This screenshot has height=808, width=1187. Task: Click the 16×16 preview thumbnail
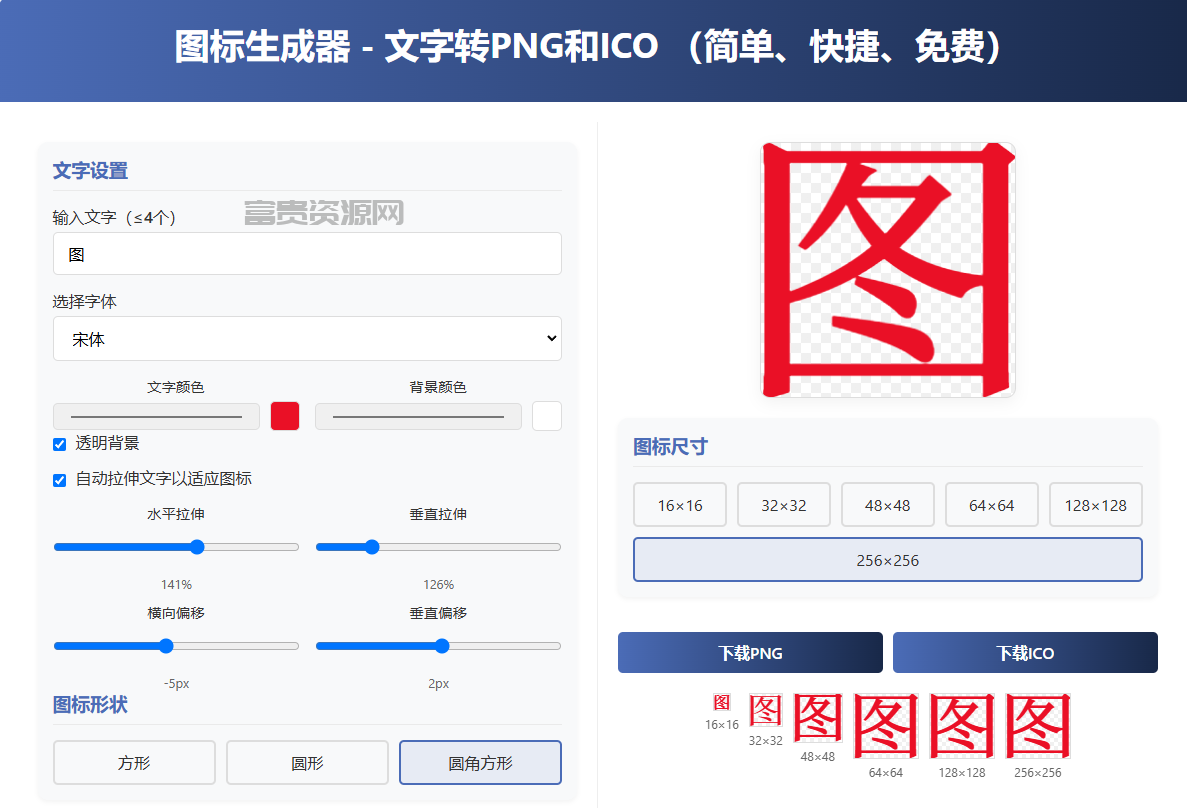tap(722, 702)
